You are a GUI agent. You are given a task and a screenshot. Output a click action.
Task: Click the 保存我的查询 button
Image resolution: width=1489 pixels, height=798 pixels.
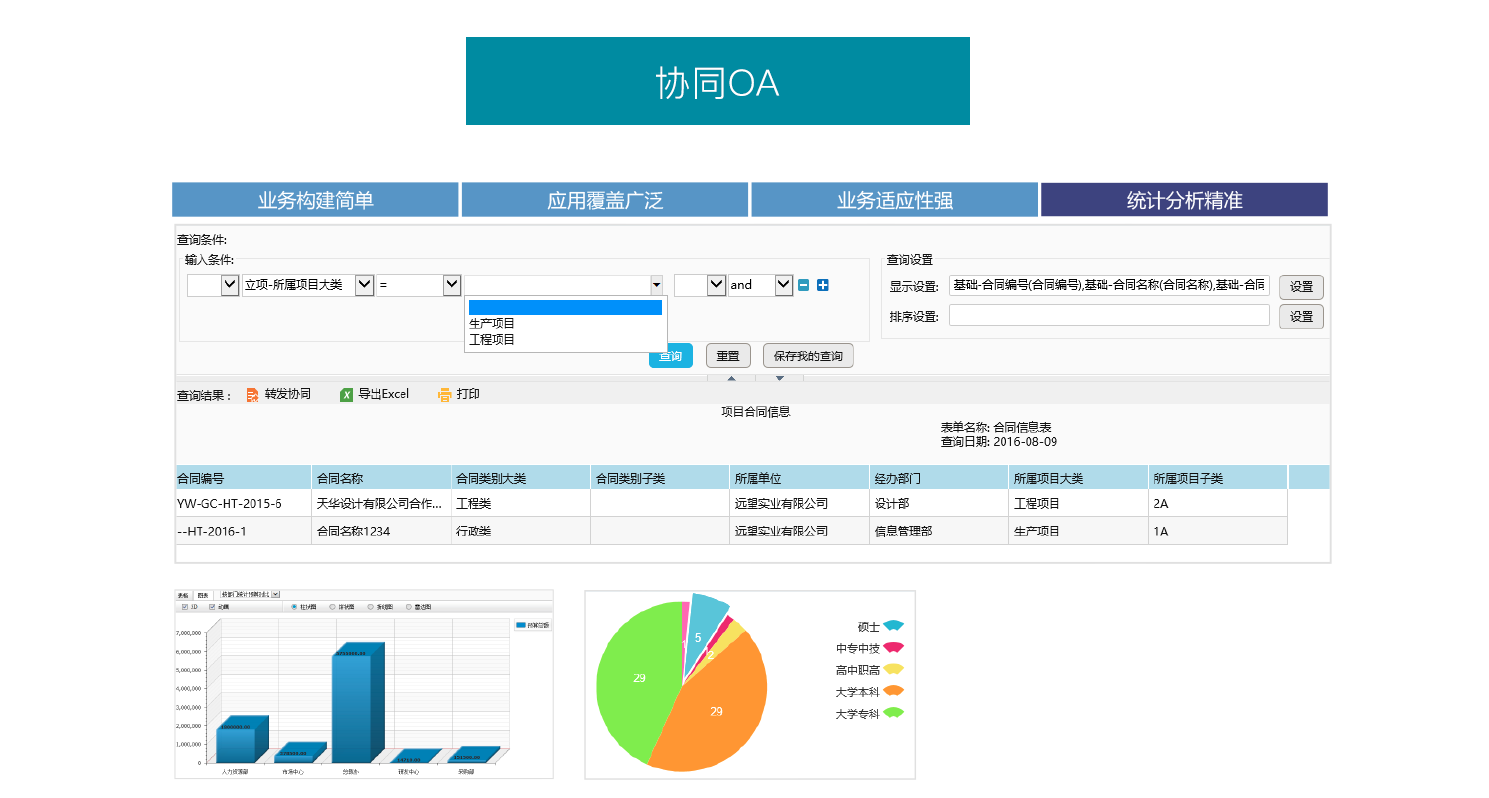click(808, 356)
